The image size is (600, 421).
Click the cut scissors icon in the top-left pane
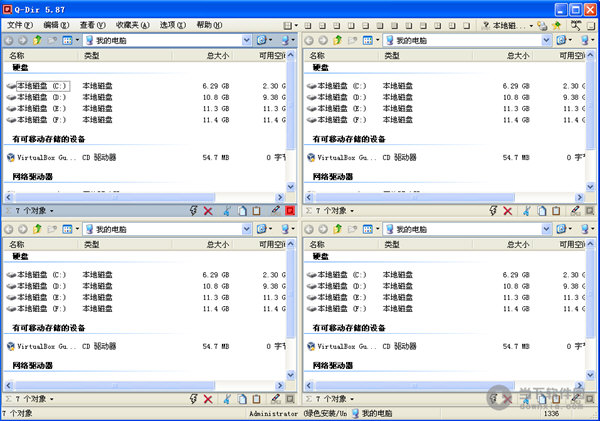coord(227,211)
